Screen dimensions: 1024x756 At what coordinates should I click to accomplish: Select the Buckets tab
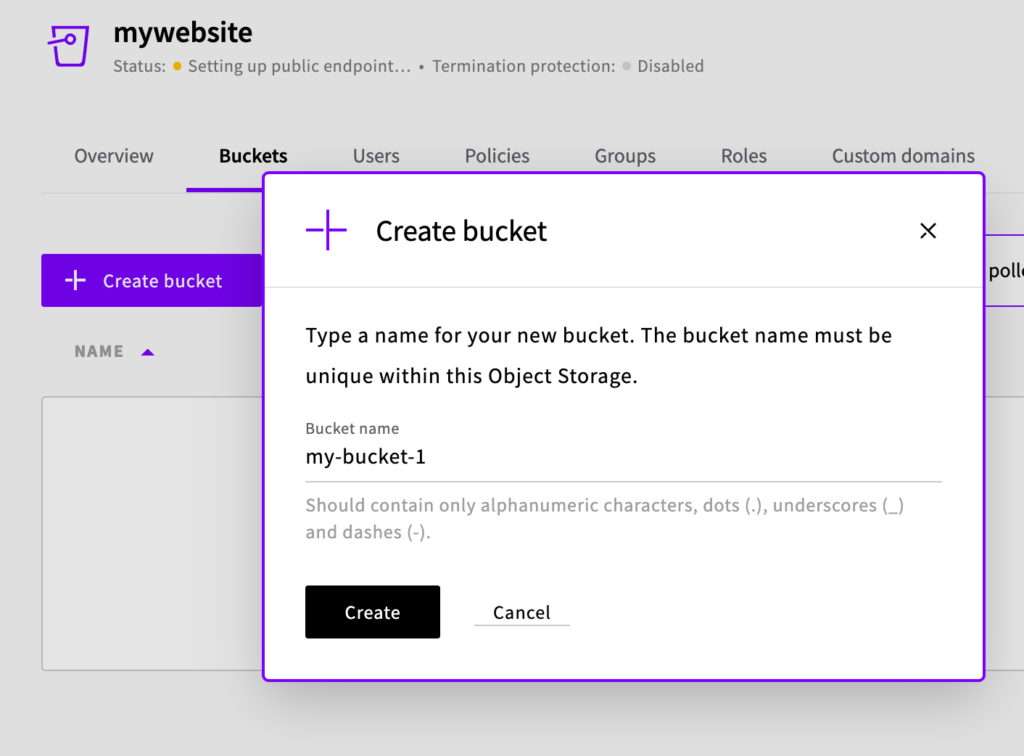pyautogui.click(x=253, y=156)
